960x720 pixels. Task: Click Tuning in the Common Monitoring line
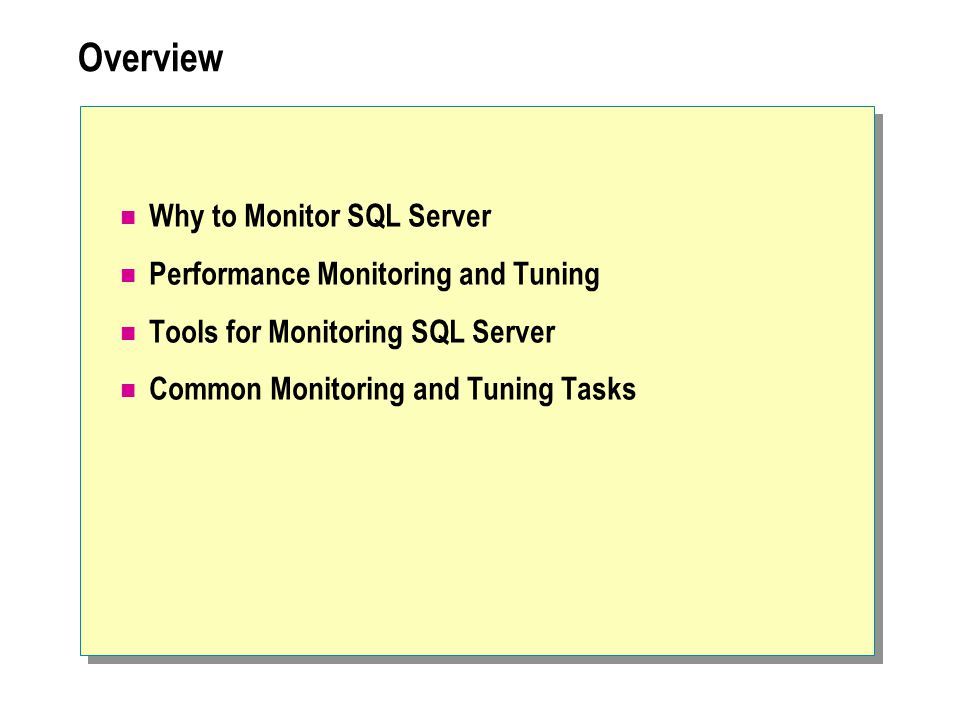pyautogui.click(x=510, y=390)
